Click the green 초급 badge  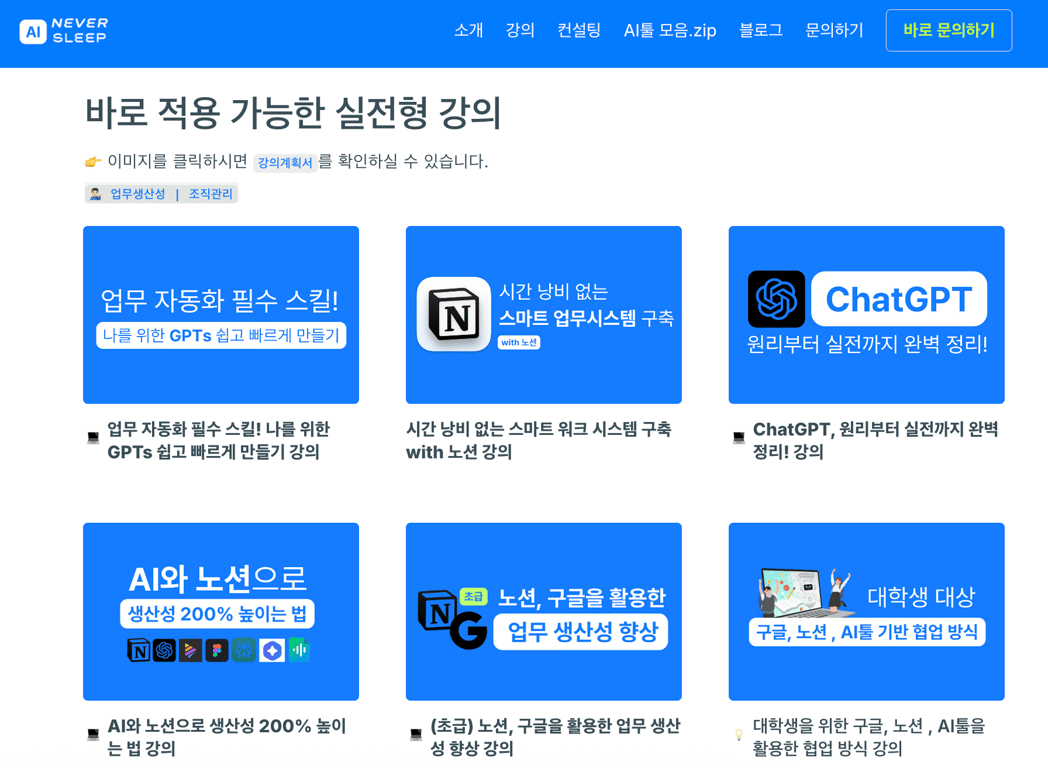point(474,596)
